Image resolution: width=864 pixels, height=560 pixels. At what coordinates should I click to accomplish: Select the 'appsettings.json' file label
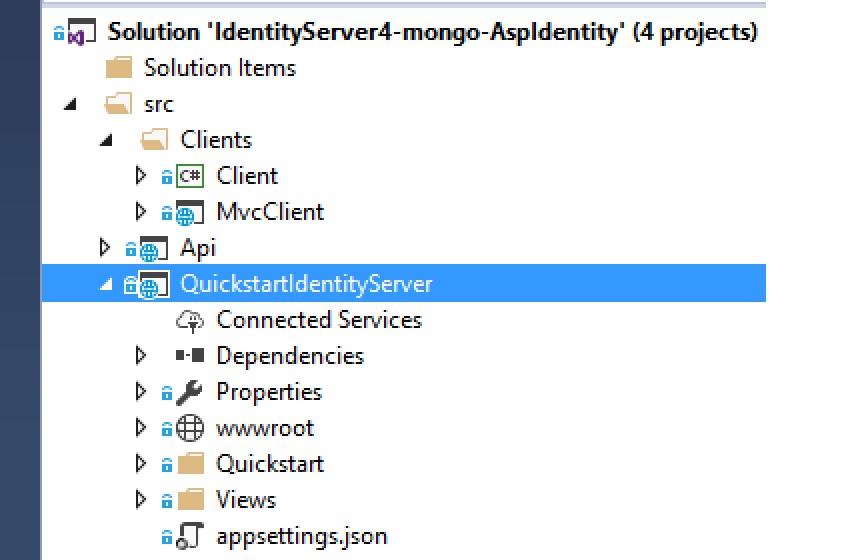click(302, 536)
